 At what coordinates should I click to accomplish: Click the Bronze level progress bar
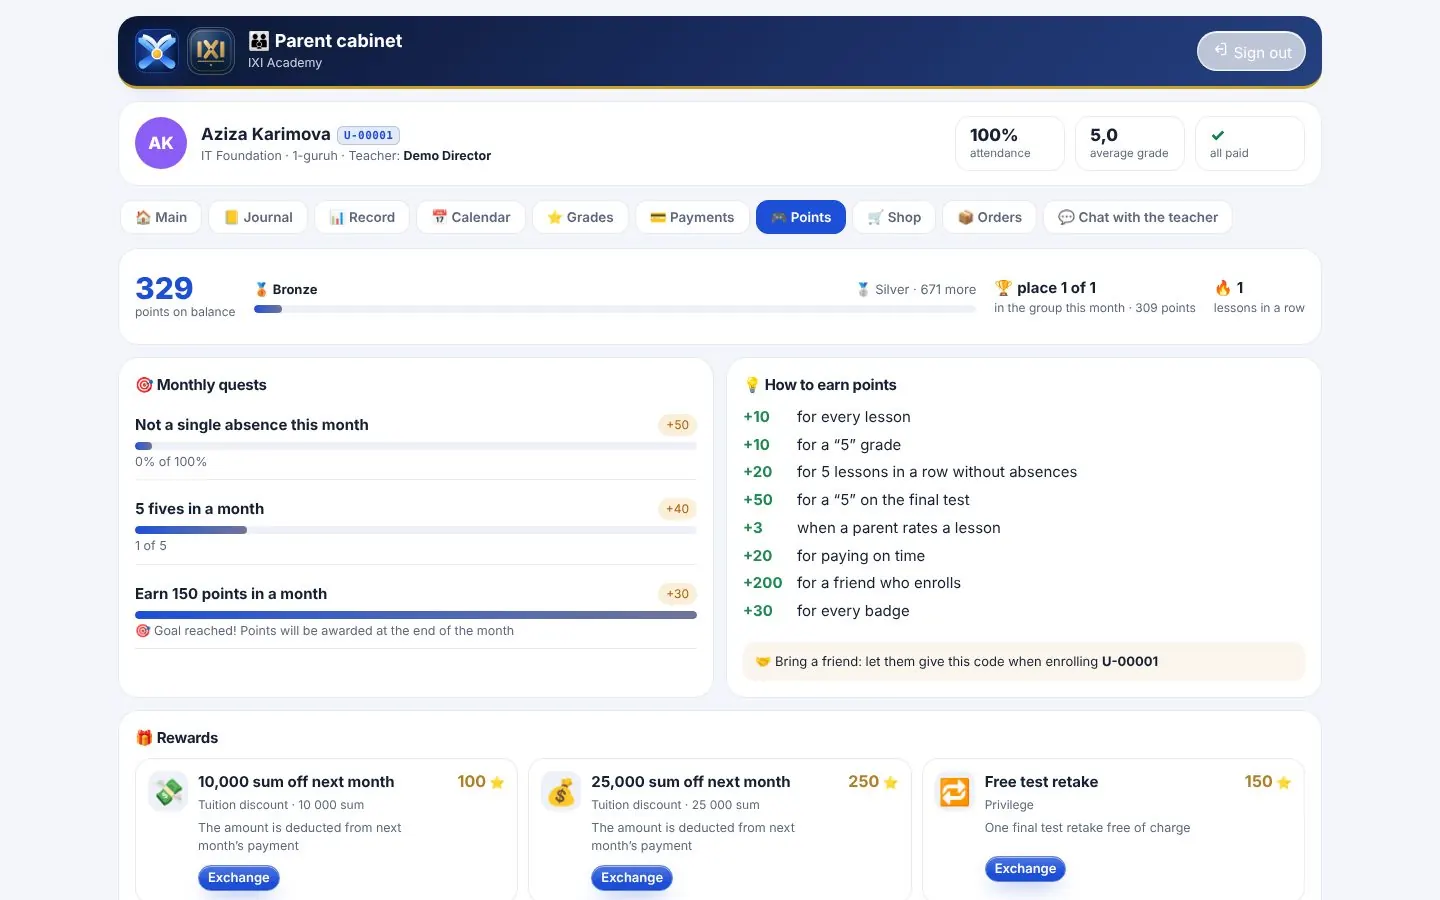(x=615, y=309)
